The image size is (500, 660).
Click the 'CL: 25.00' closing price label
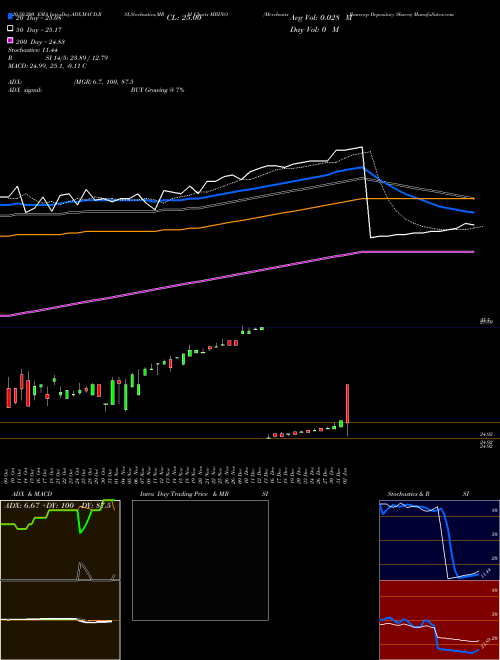184,18
